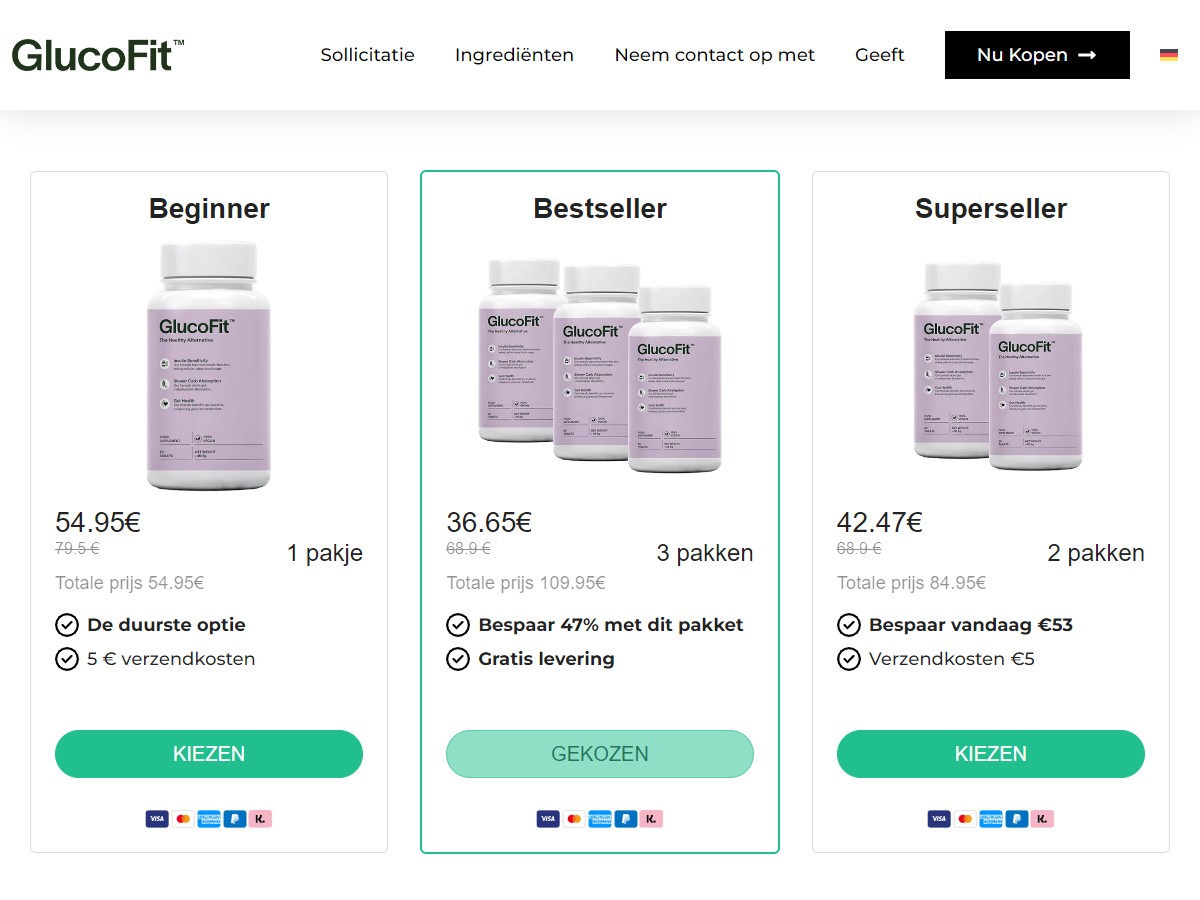This screenshot has width=1200, height=900.
Task: Click checkmark beside 'De duurste optie'
Action: 67,625
